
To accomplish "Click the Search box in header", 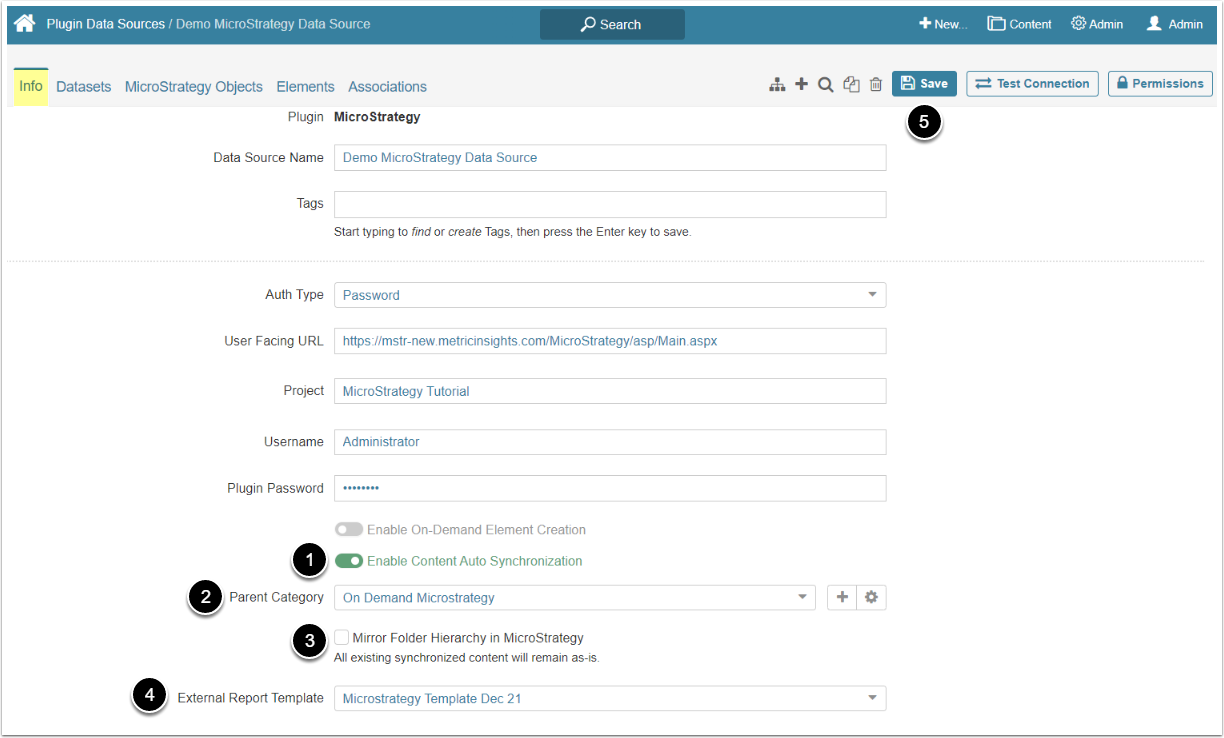I will [x=612, y=24].
